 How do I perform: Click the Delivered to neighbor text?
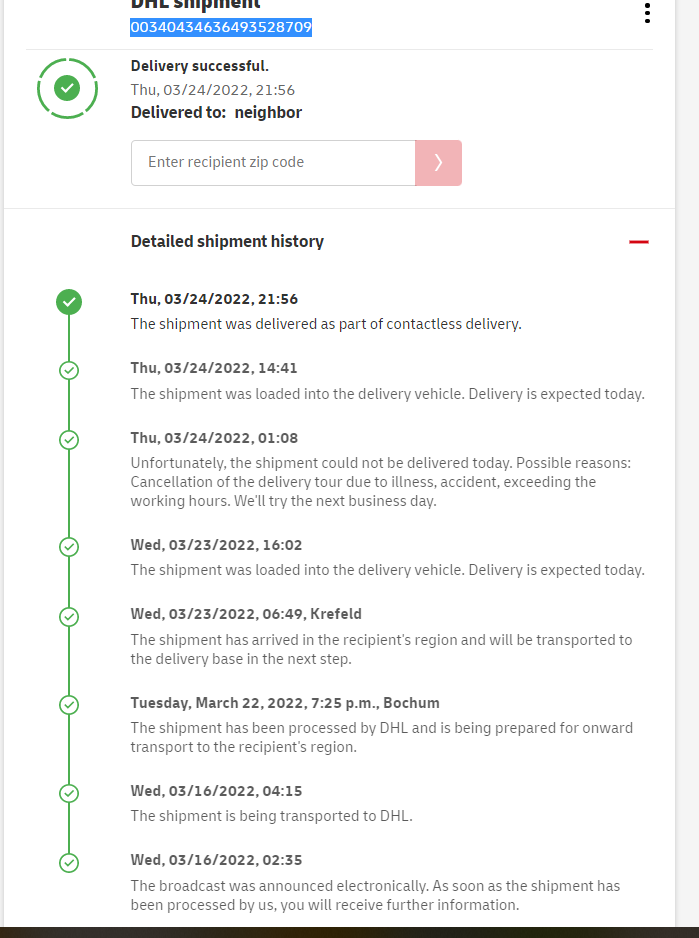(x=216, y=113)
